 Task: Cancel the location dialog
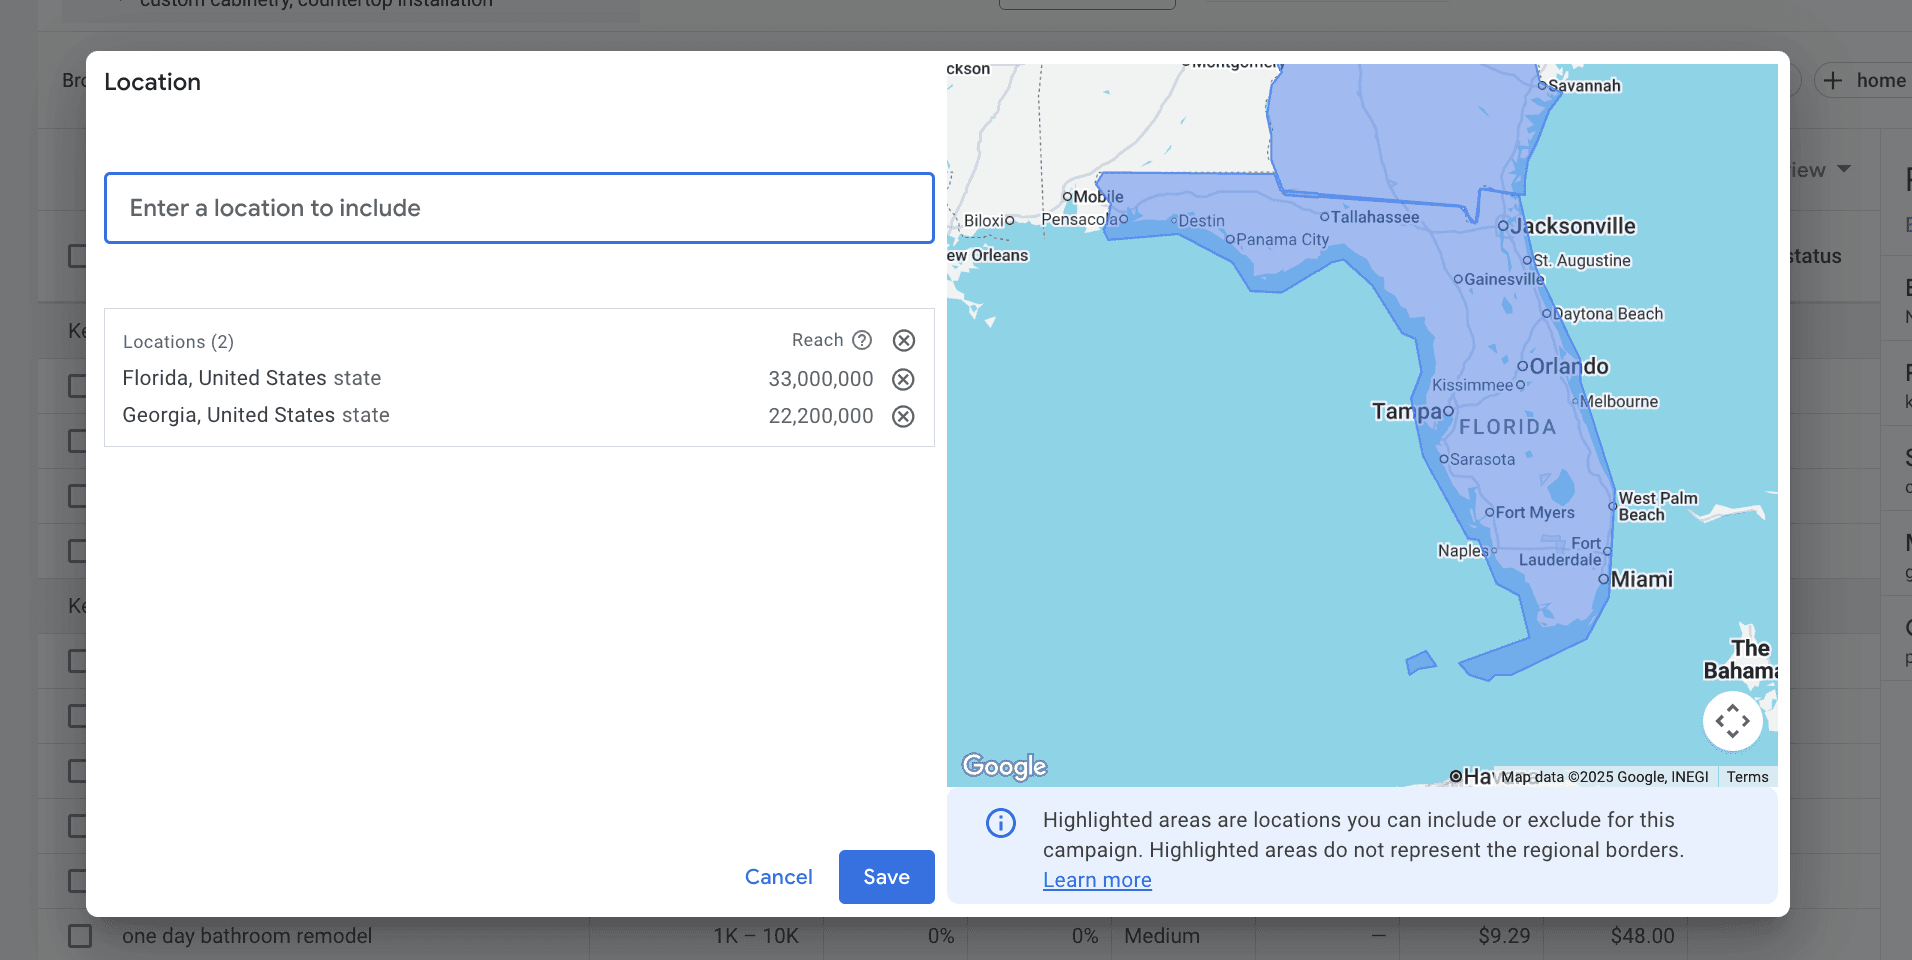point(778,877)
